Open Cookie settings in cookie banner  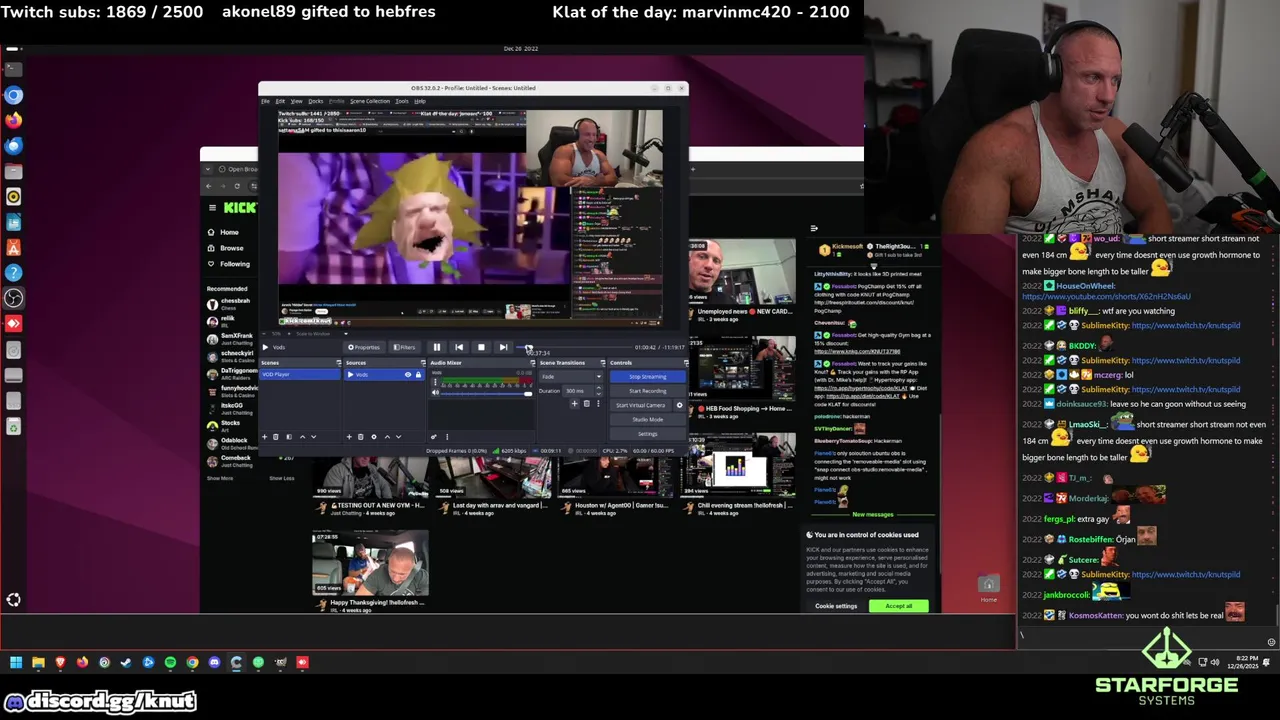836,606
